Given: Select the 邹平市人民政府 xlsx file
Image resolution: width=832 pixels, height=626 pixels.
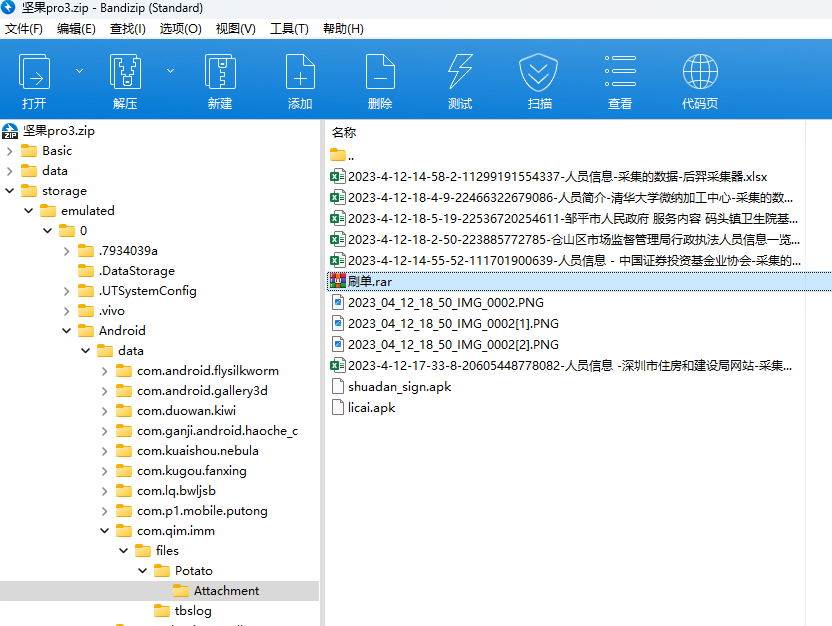Looking at the screenshot, I should click(564, 219).
